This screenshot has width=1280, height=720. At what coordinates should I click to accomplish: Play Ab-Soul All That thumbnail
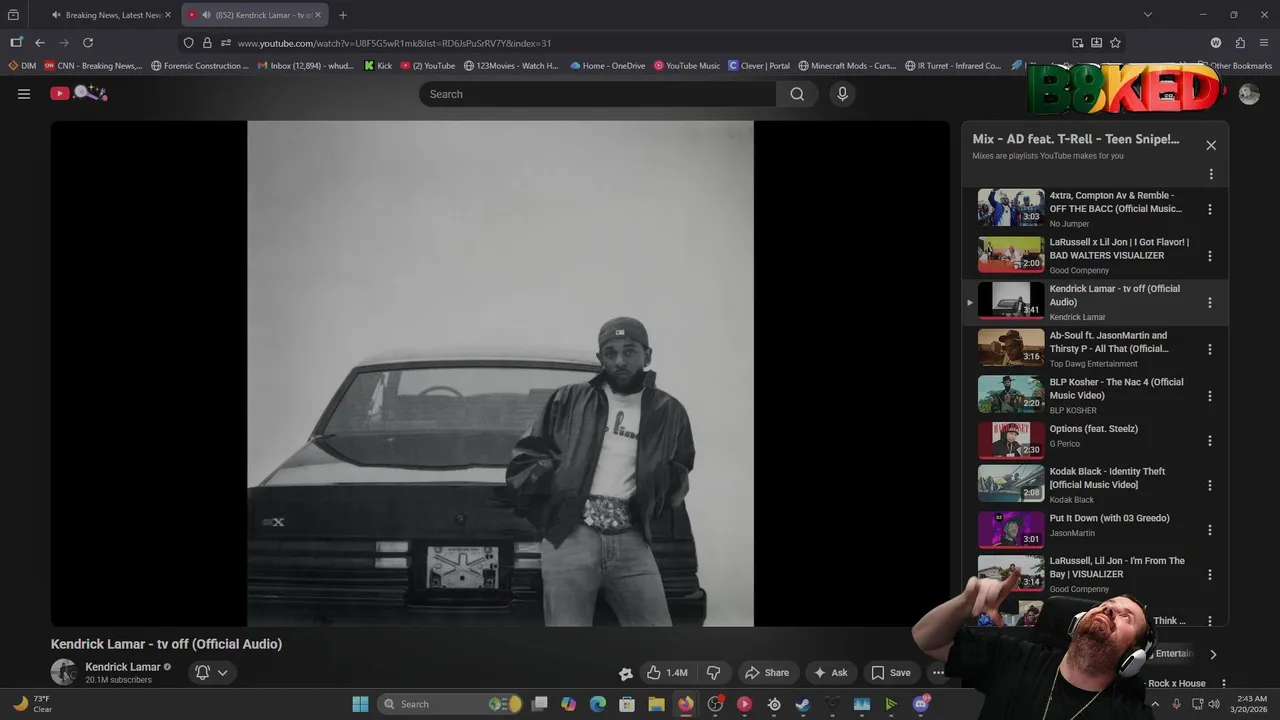click(x=1011, y=348)
